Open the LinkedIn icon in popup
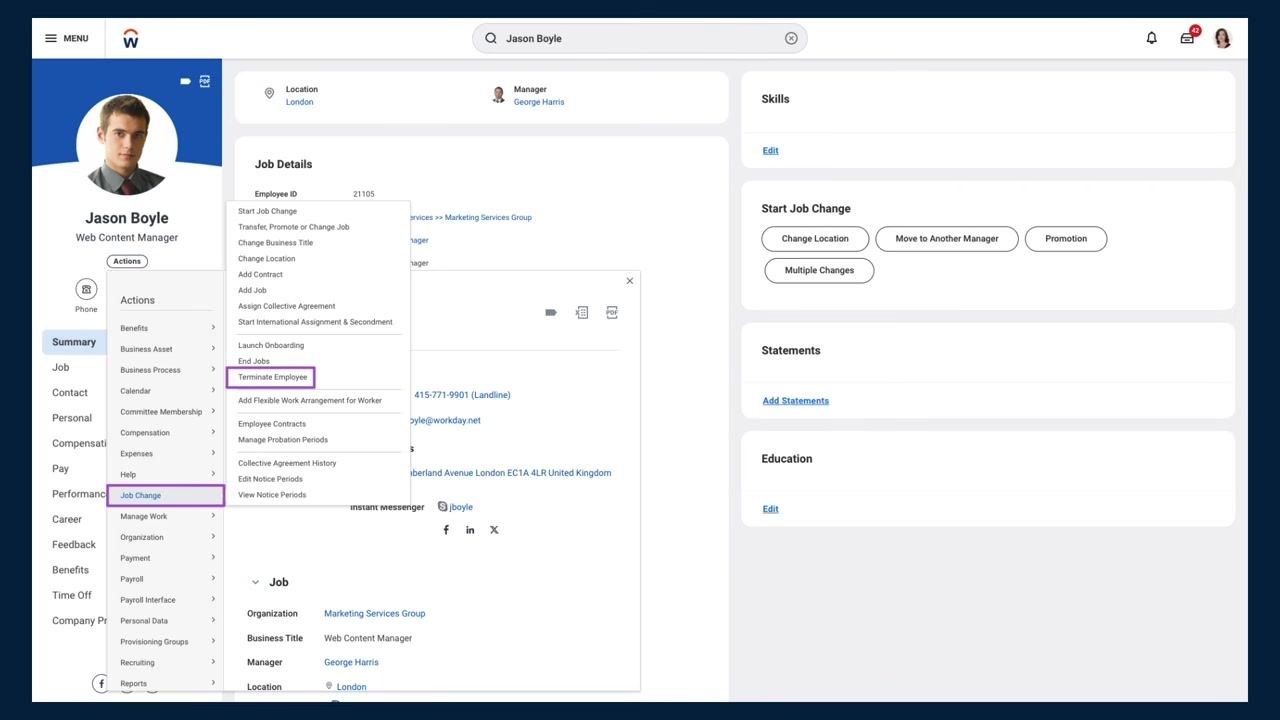Viewport: 1280px width, 720px height. pyautogui.click(x=470, y=530)
